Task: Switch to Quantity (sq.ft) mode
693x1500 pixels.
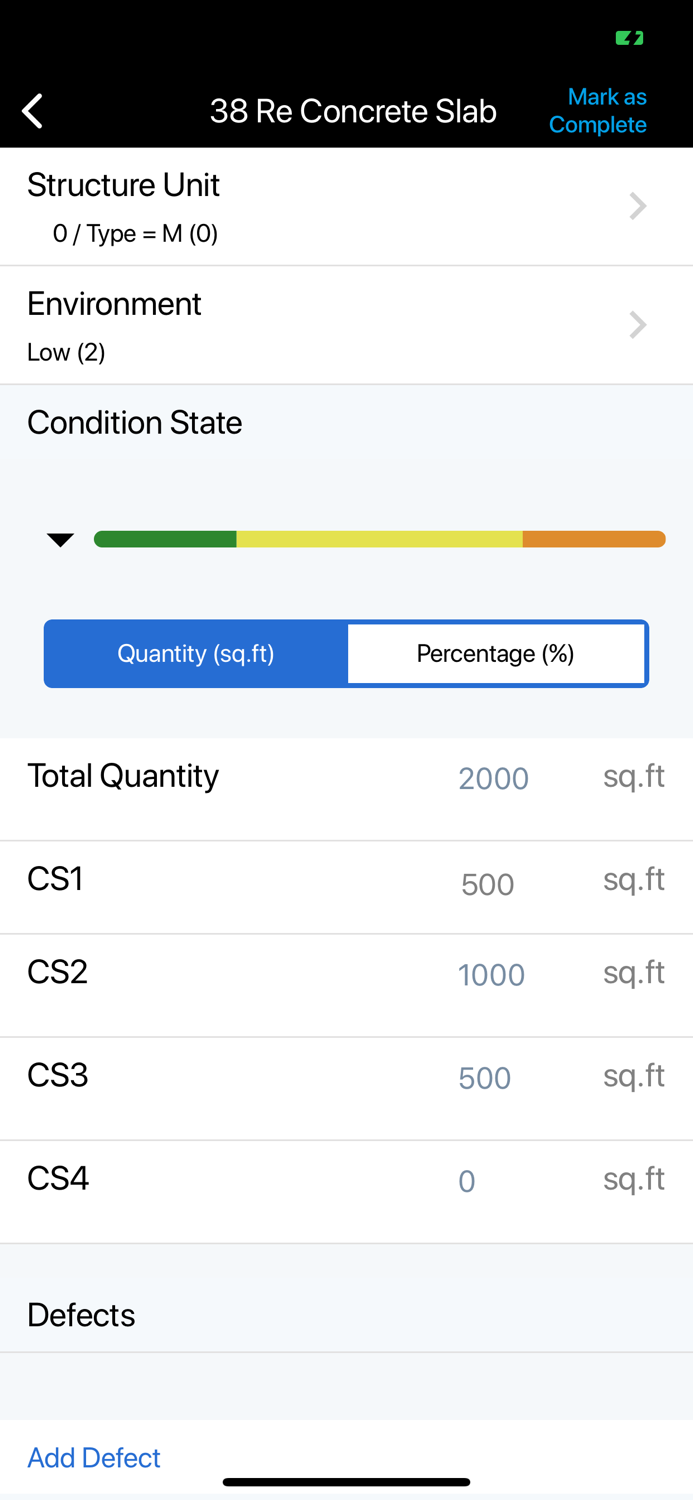Action: 196,654
